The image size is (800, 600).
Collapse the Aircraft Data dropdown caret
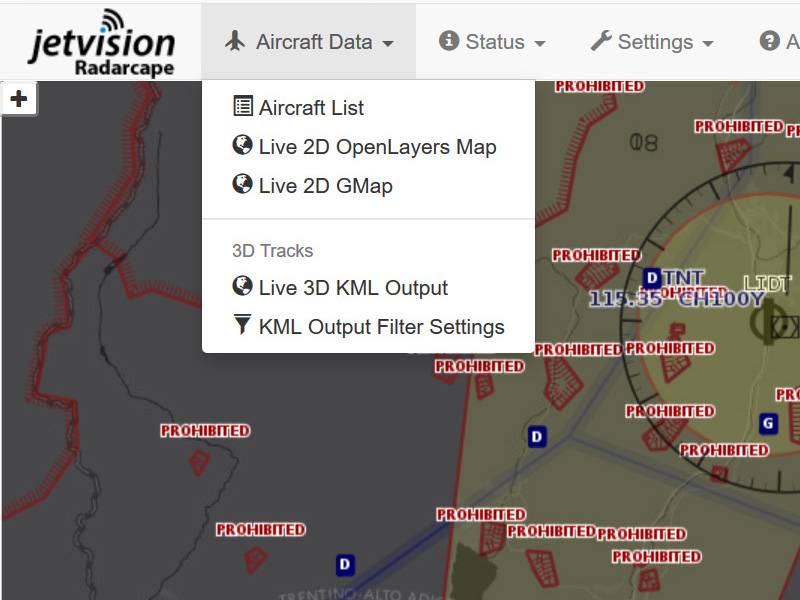[387, 44]
